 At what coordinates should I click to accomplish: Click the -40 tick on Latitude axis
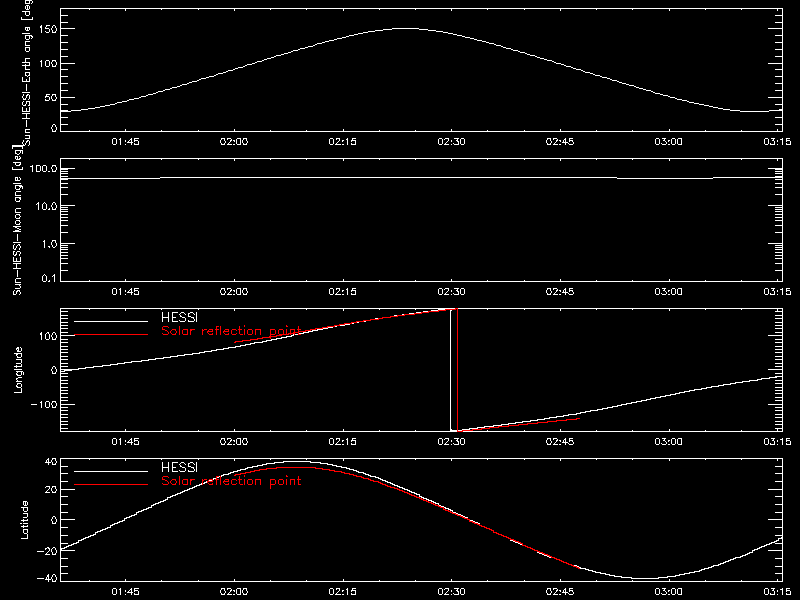coord(47,579)
